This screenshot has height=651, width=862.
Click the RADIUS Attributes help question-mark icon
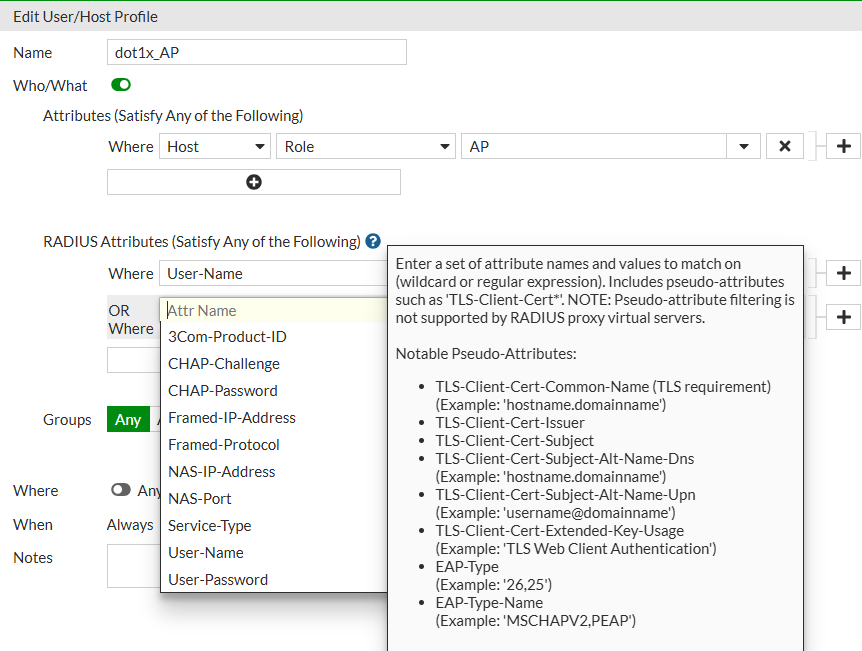(x=373, y=241)
